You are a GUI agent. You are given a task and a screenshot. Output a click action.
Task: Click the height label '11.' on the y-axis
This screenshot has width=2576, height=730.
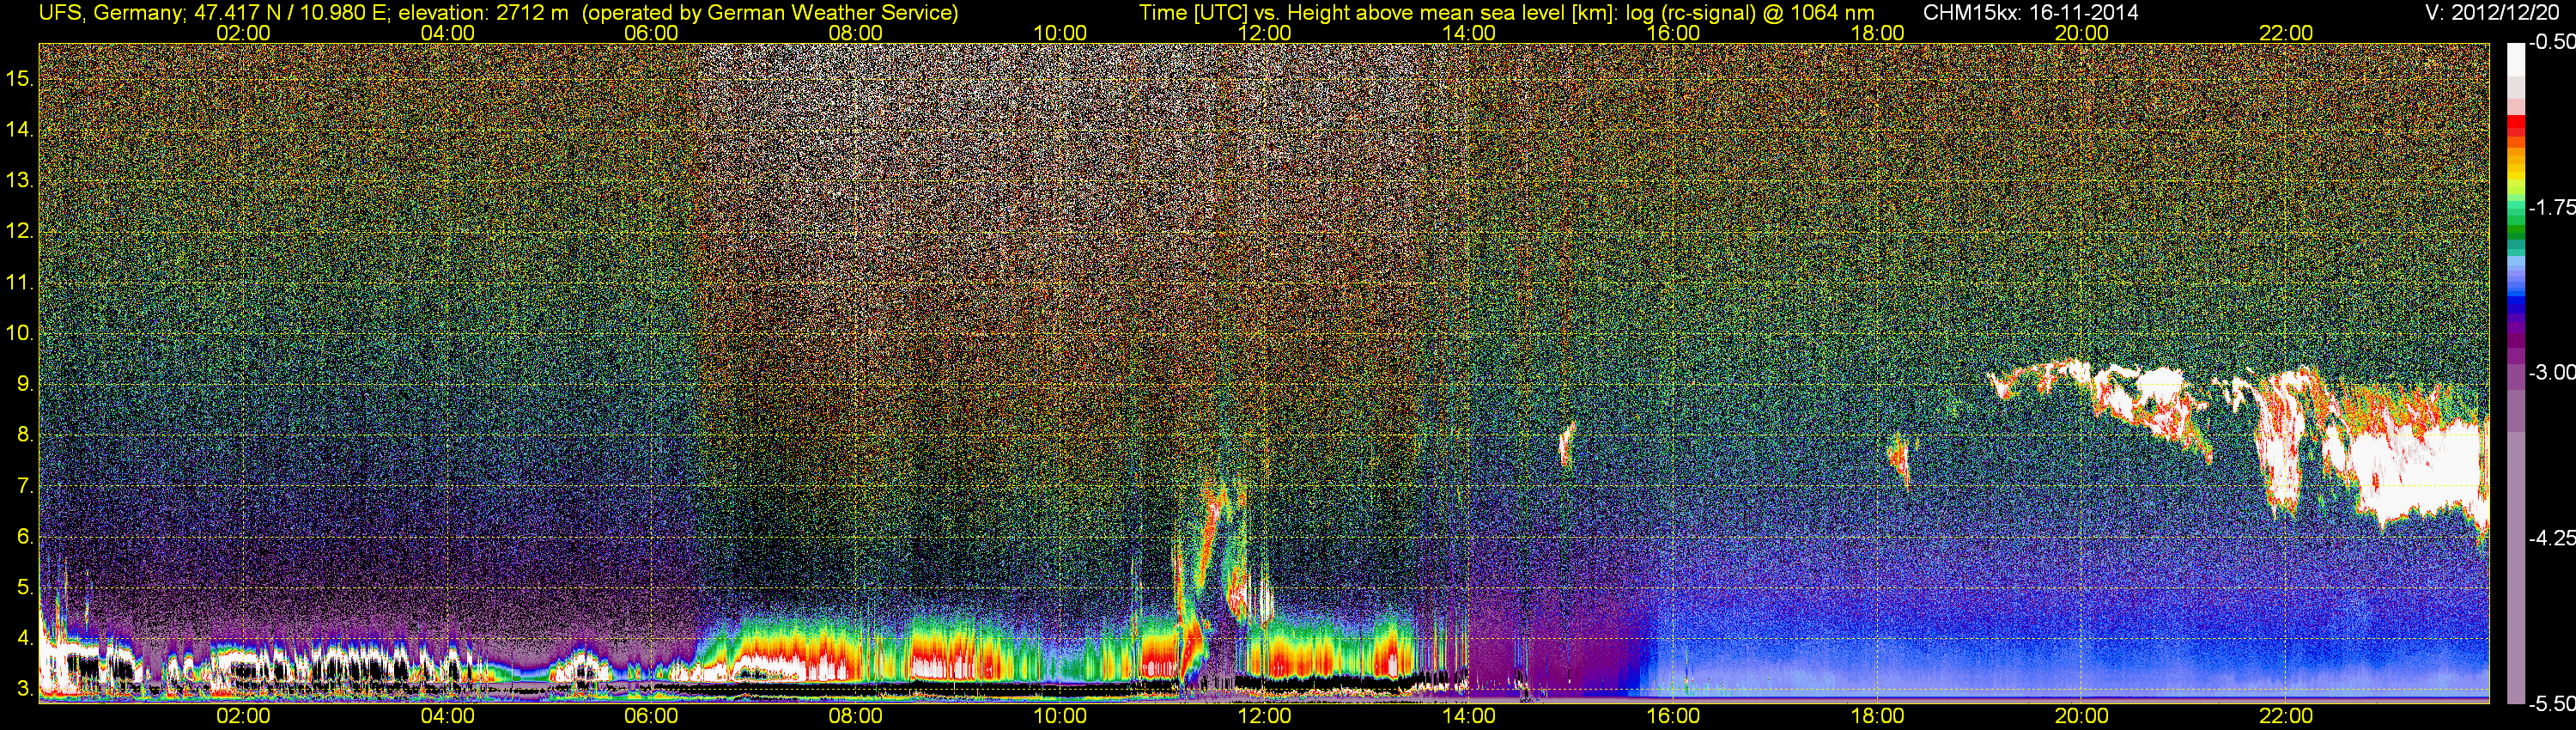point(20,282)
